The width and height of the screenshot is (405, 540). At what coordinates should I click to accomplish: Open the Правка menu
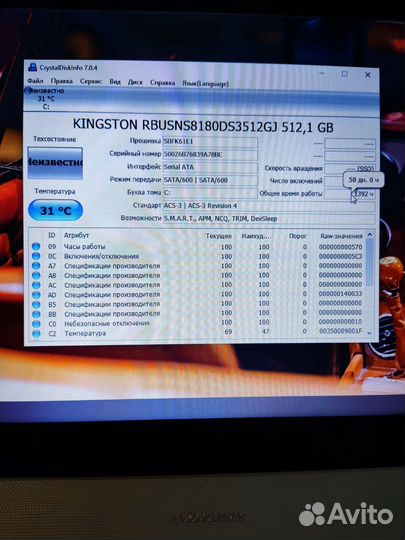pos(62,81)
